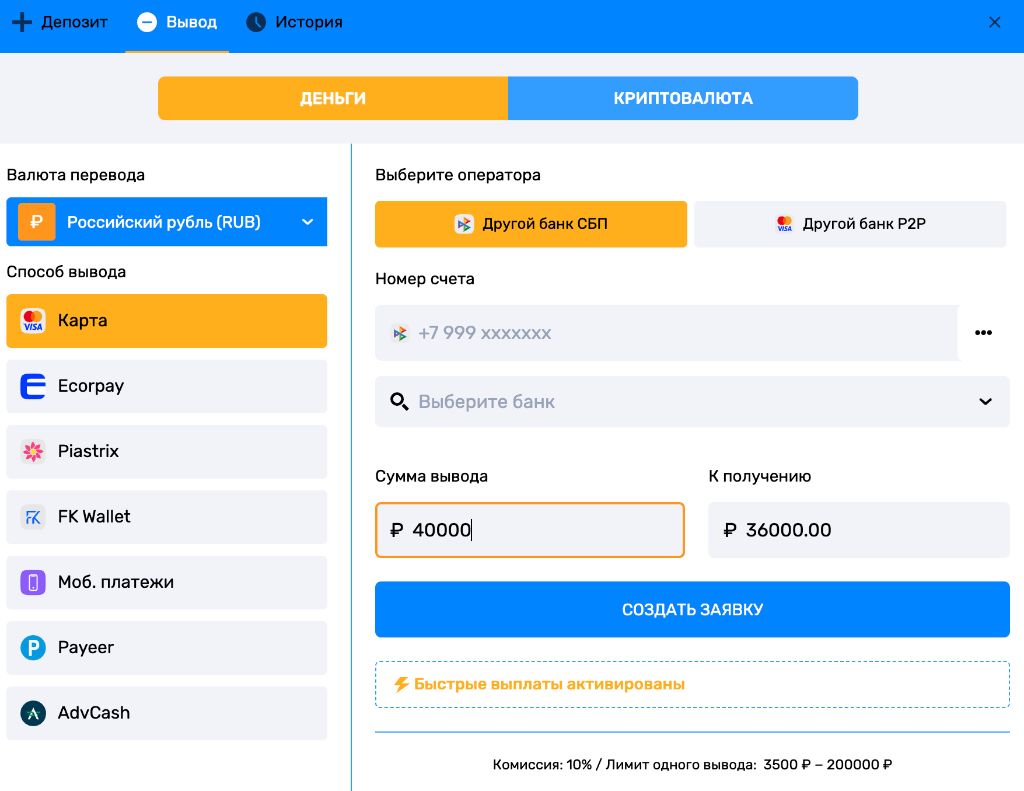Select the Моб. платежи phone icon
The width and height of the screenshot is (1024, 791).
pos(33,582)
